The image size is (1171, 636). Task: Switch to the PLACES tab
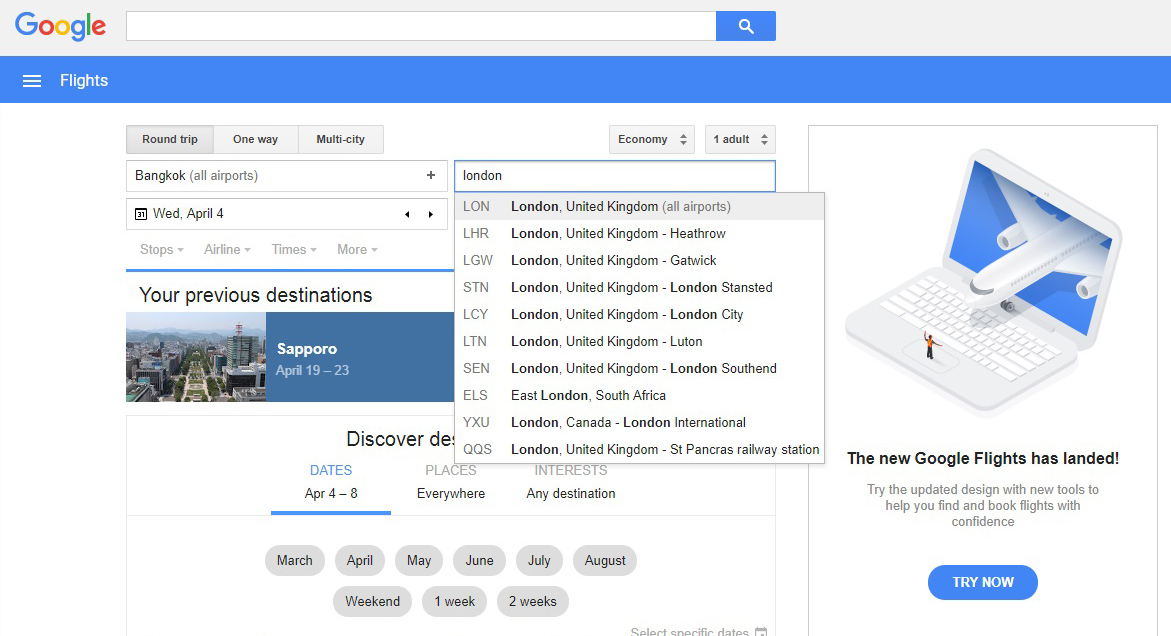[450, 481]
